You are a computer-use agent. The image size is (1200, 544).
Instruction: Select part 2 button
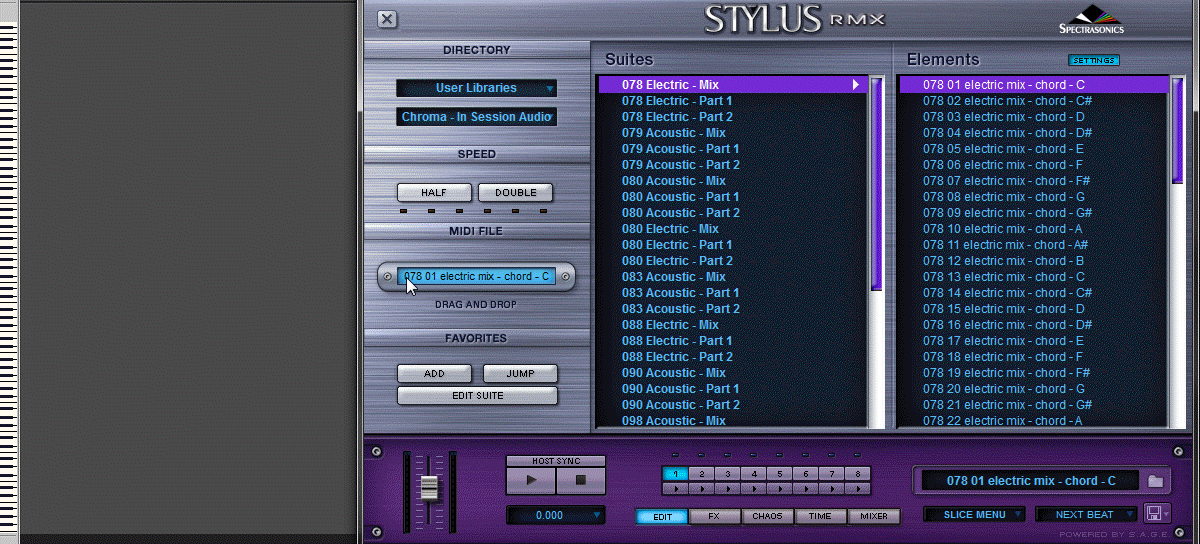point(701,474)
